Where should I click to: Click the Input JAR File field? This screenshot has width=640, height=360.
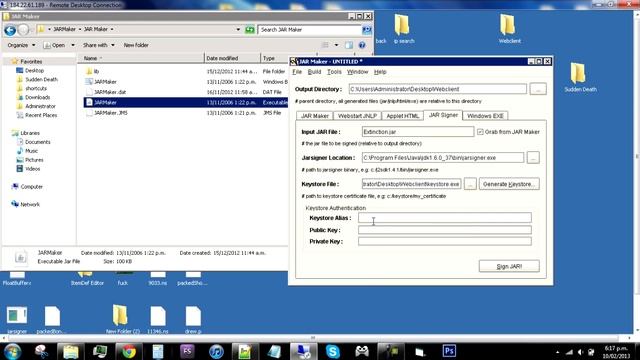[418, 132]
